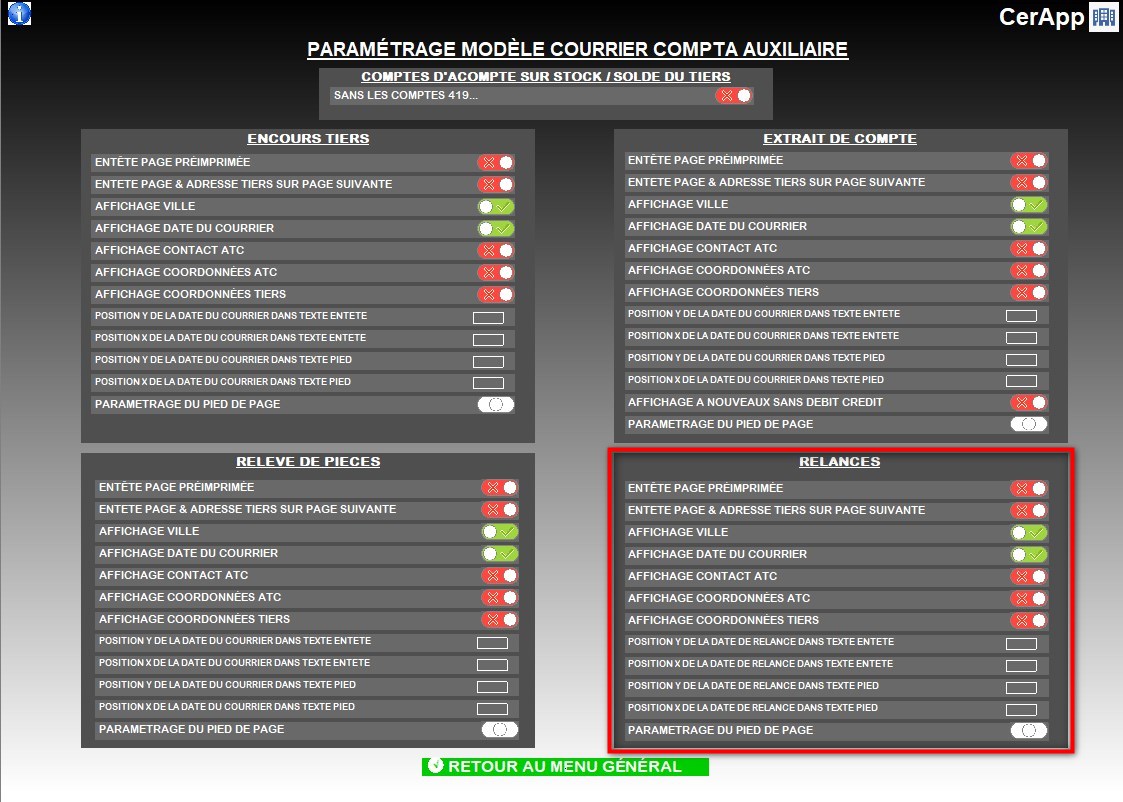Click Retour au Menu Général button

(x=565, y=767)
